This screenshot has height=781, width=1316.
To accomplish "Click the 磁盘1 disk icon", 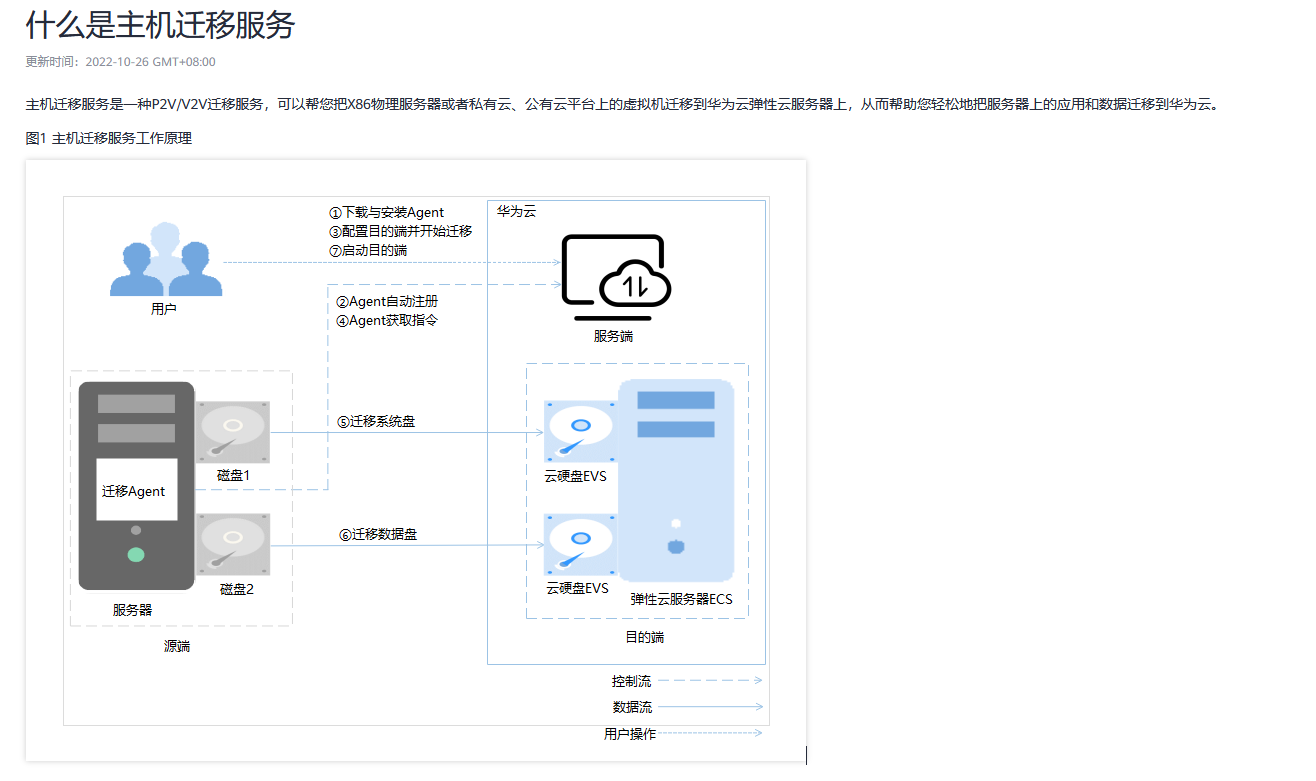I will click(x=233, y=432).
